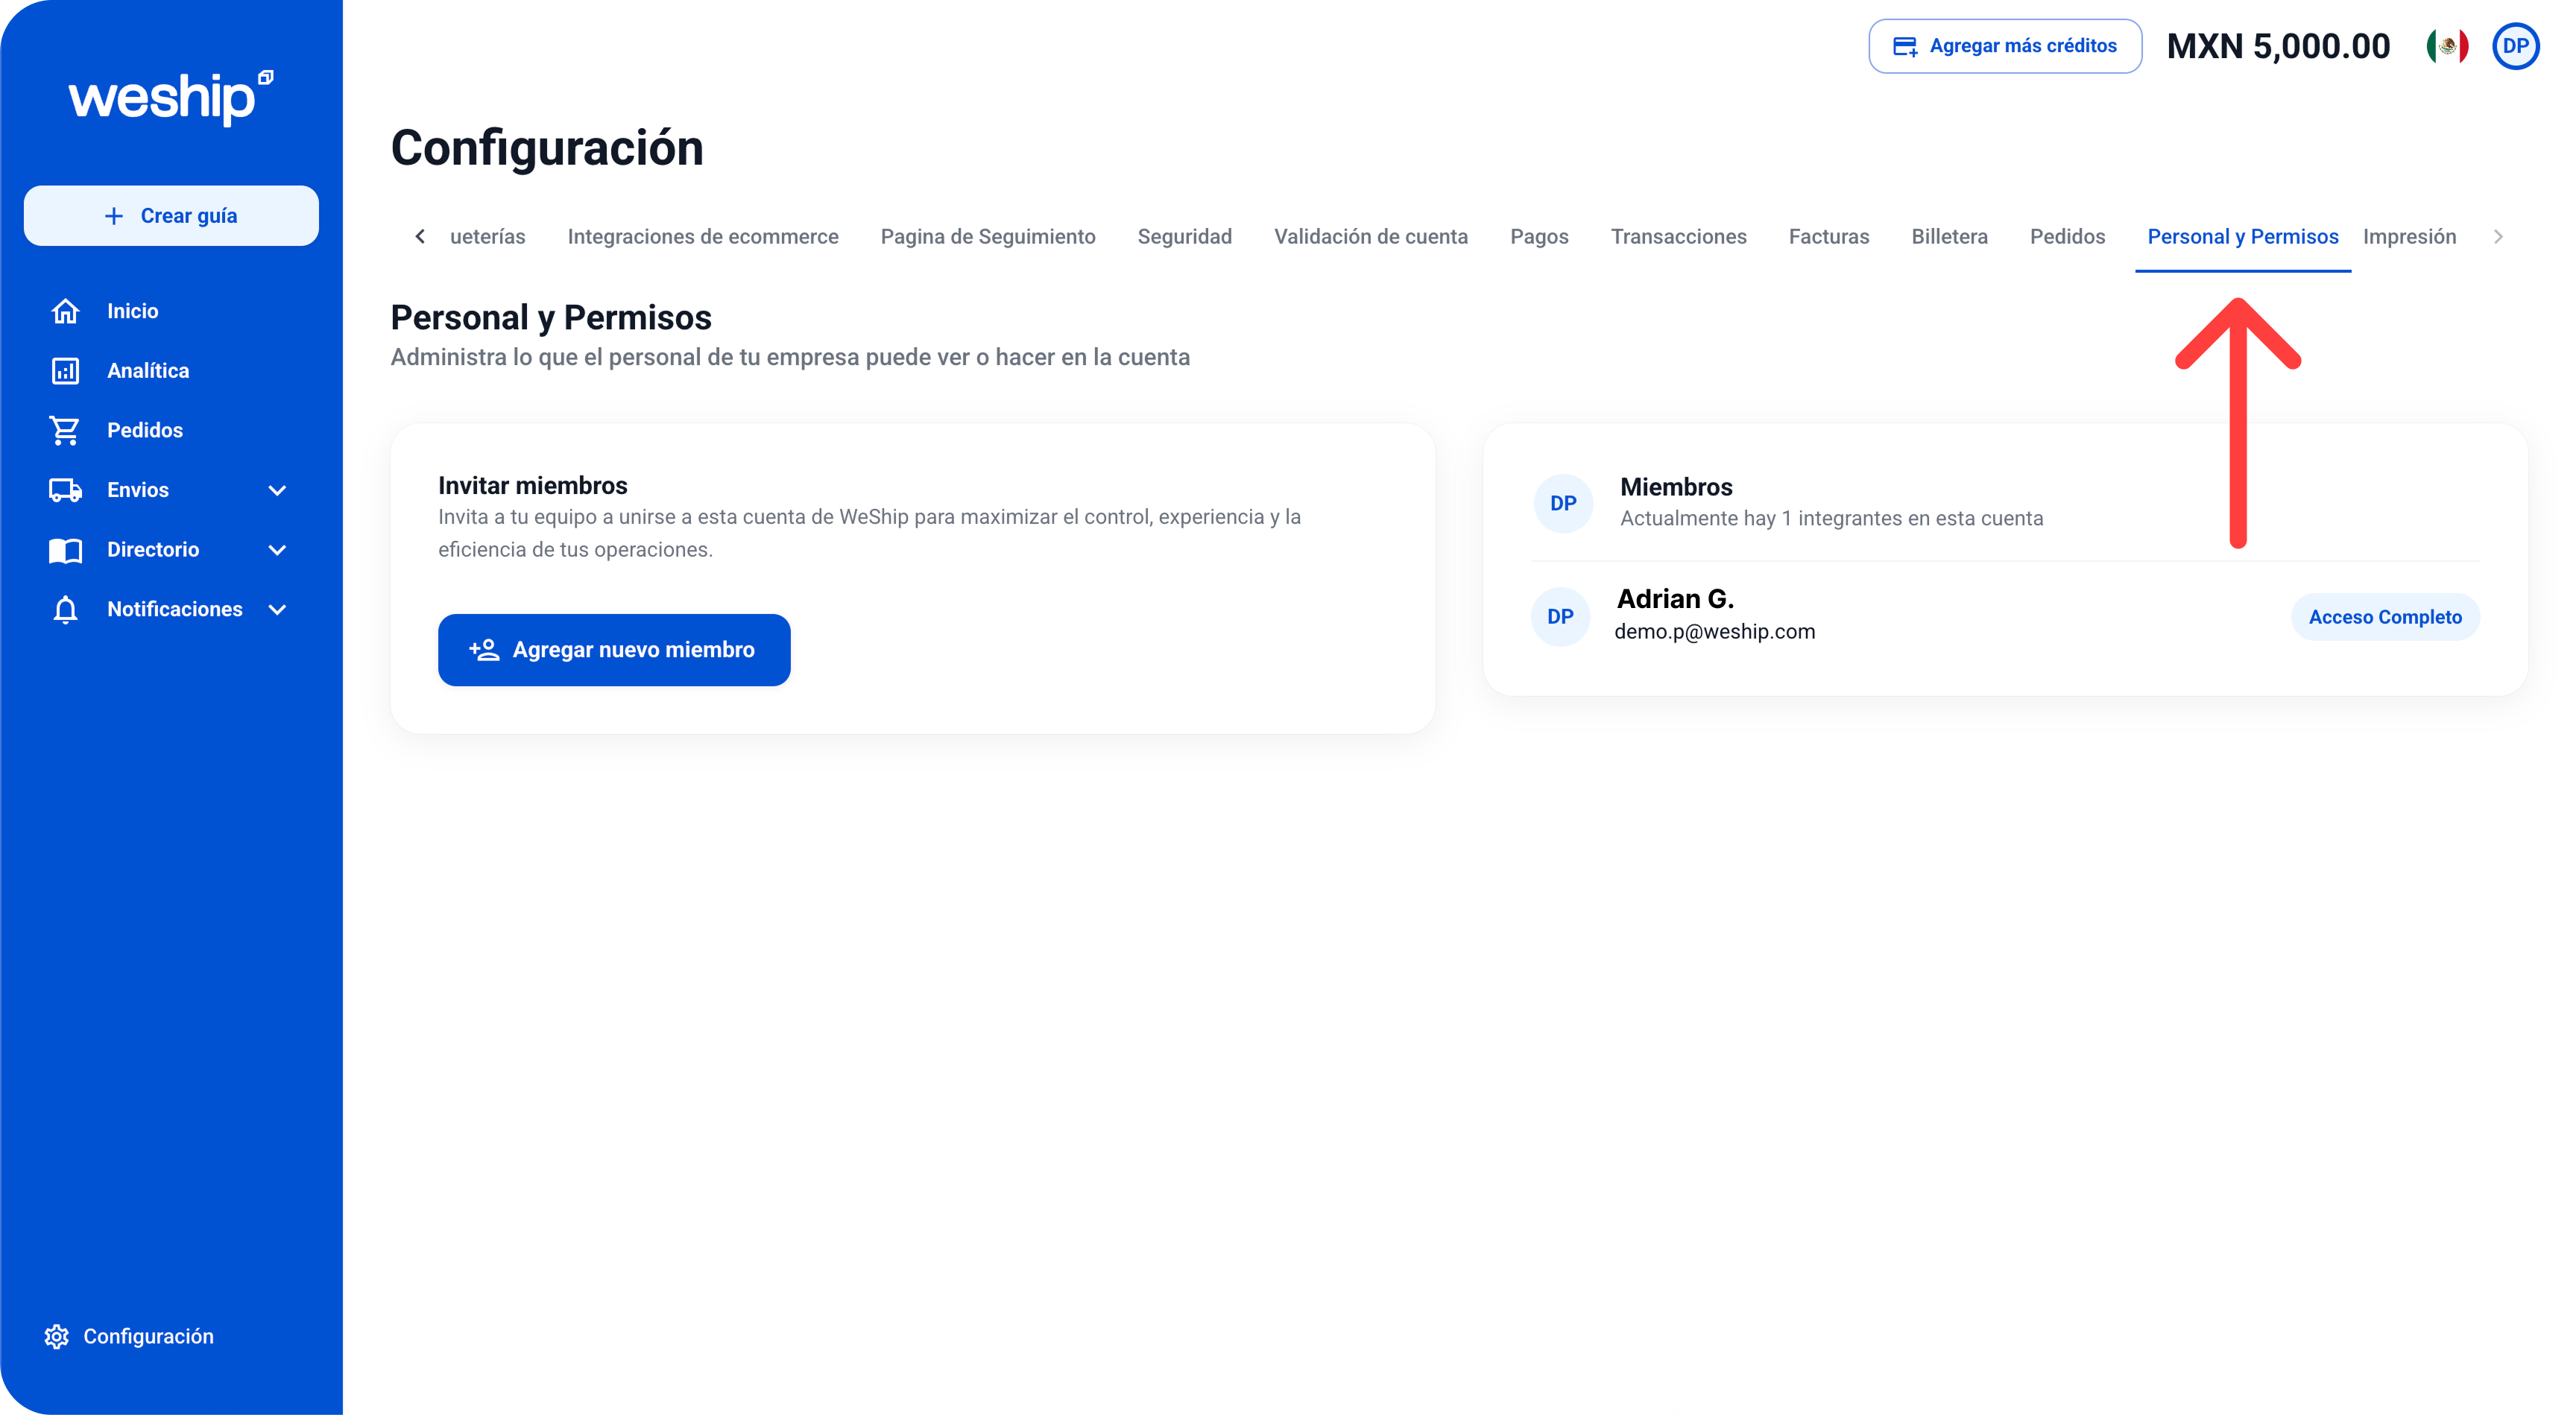Screen dimensions: 2576x1415
Task: Go to Inicio in sidebar
Action: (132, 311)
